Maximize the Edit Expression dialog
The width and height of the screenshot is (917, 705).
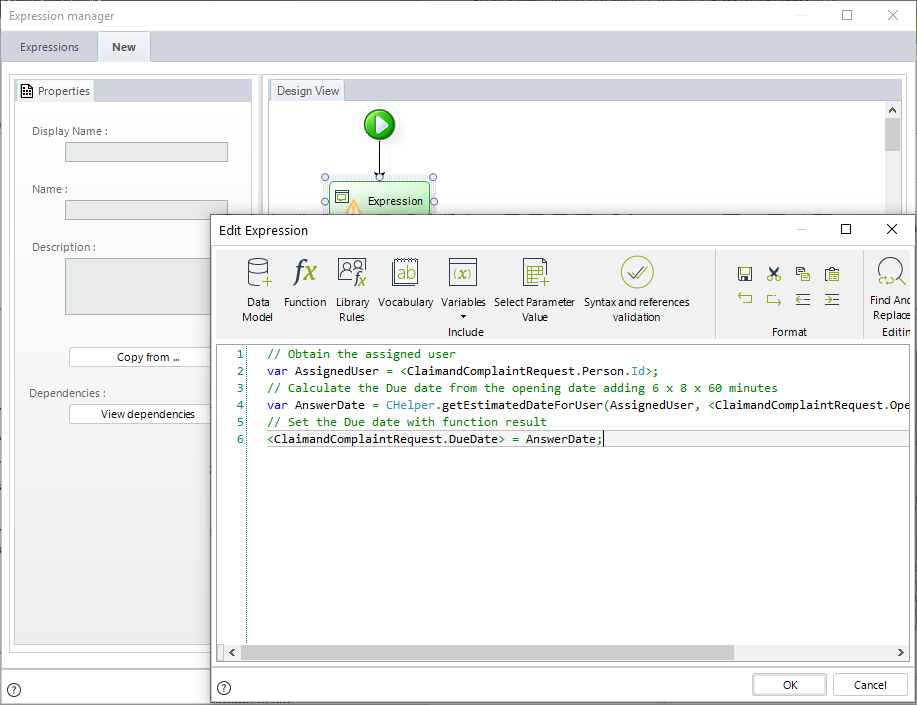[846, 229]
